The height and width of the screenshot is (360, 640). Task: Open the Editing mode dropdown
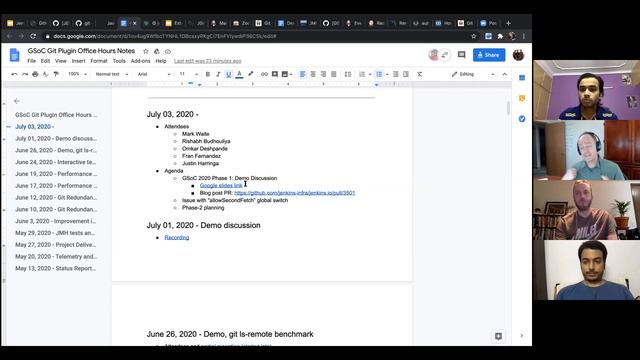point(473,74)
